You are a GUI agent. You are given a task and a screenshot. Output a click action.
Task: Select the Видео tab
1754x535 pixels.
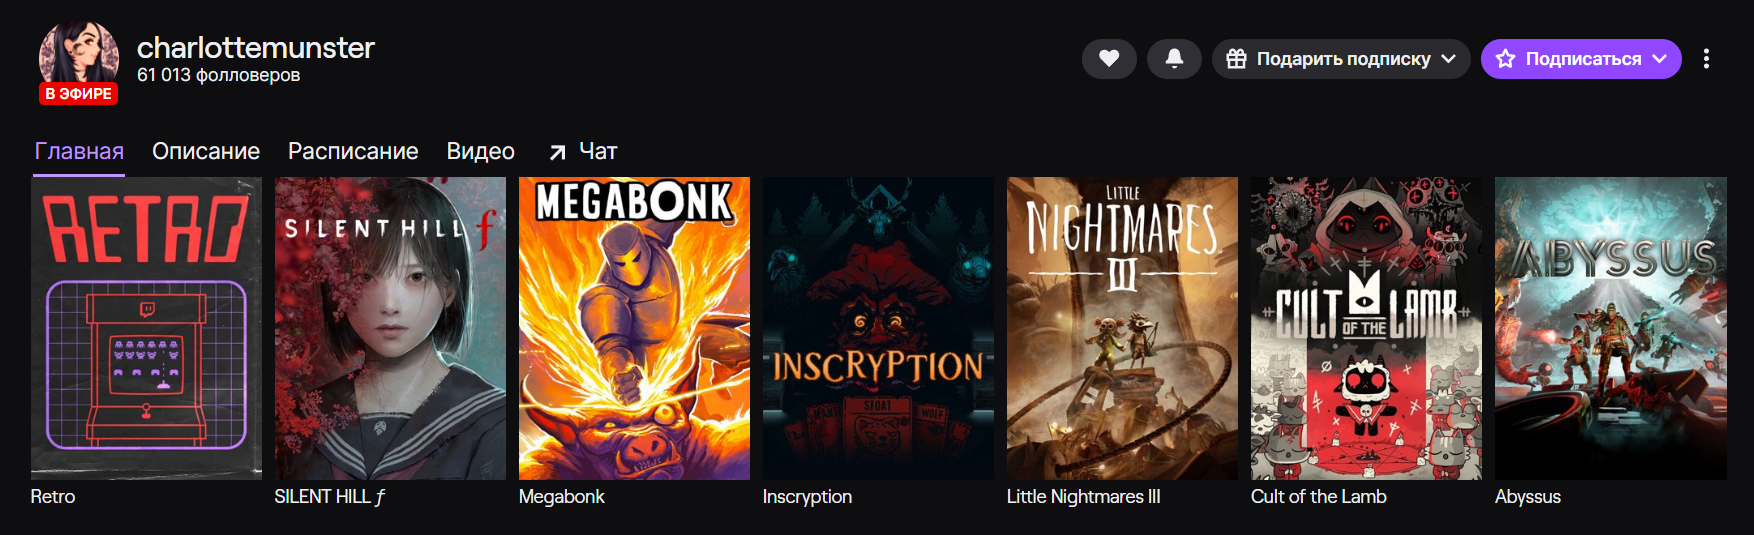coord(480,151)
